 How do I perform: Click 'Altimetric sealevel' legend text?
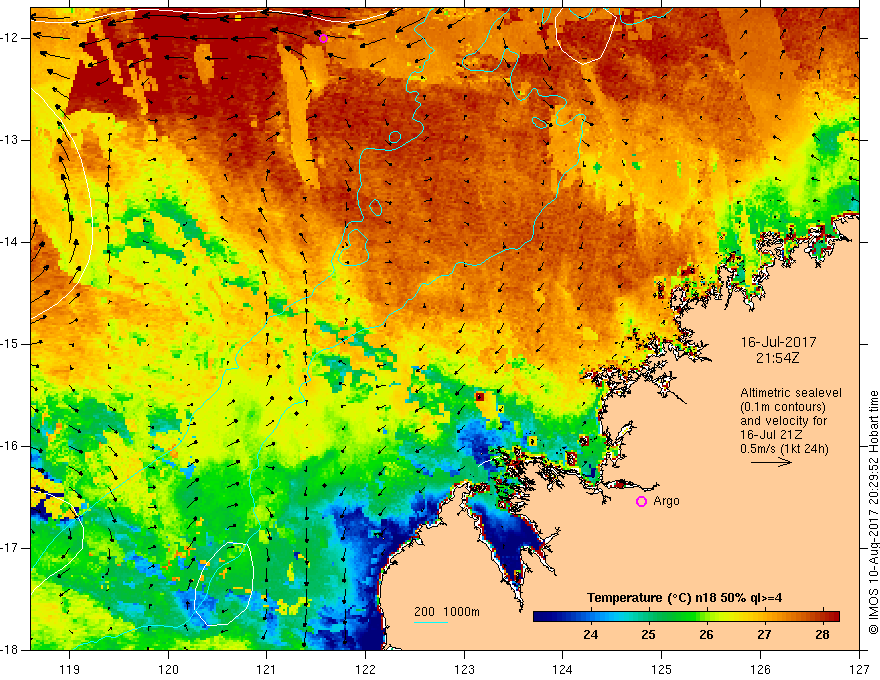(791, 393)
